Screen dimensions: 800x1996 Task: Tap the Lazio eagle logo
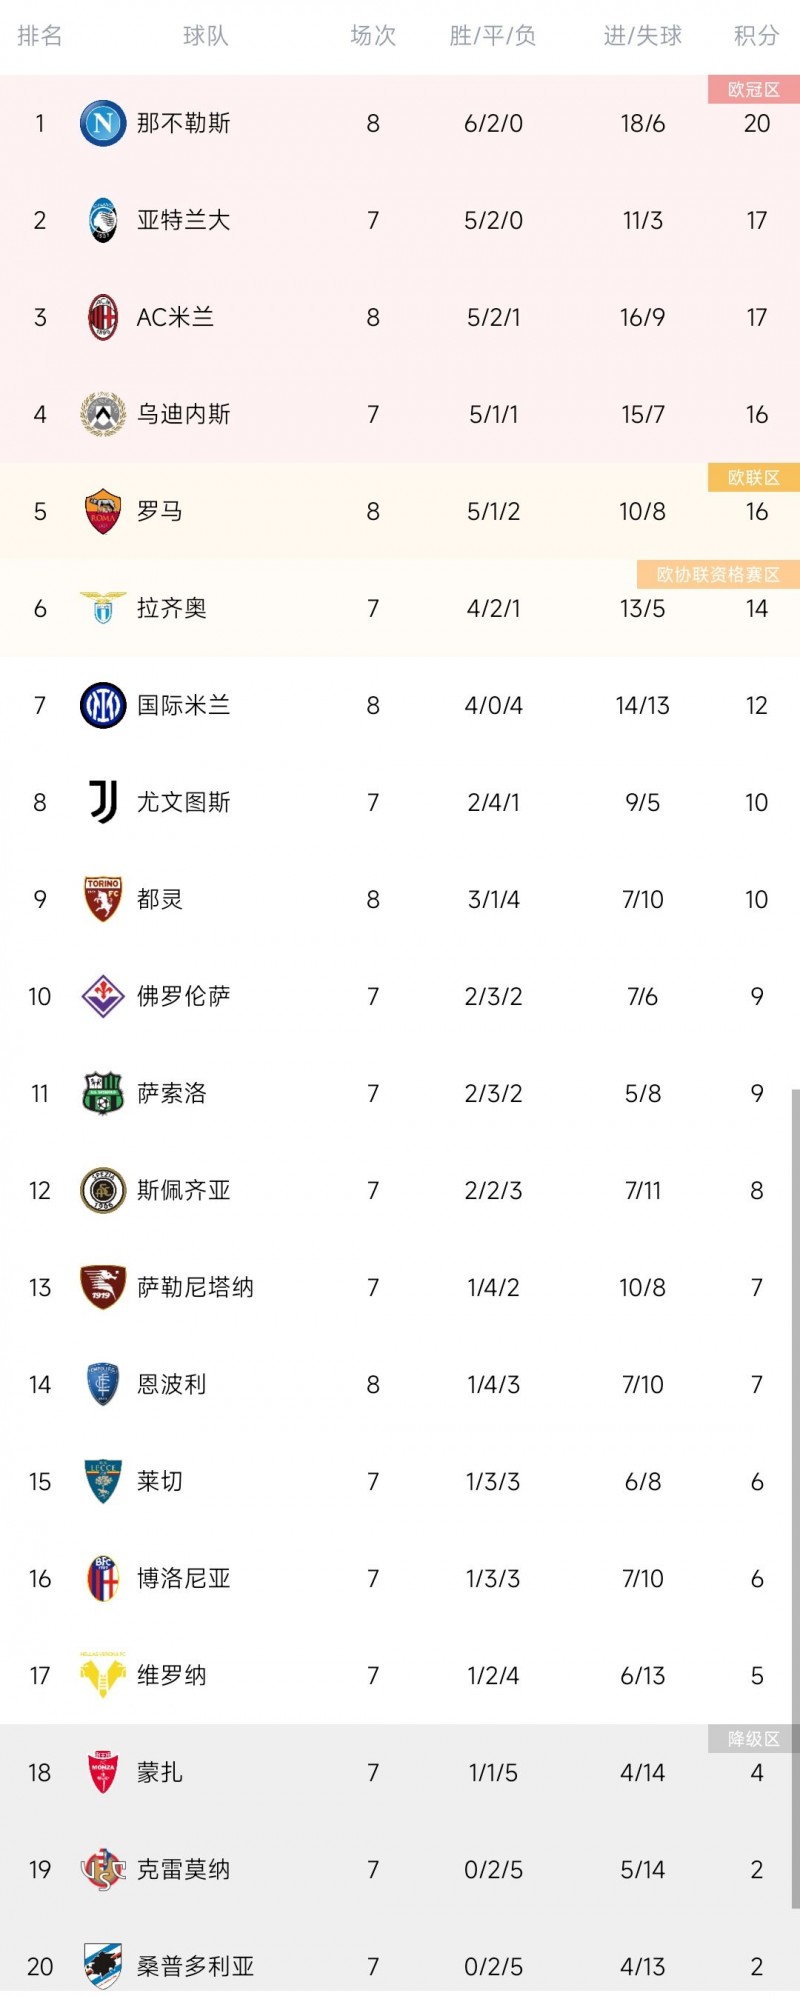[x=103, y=607]
